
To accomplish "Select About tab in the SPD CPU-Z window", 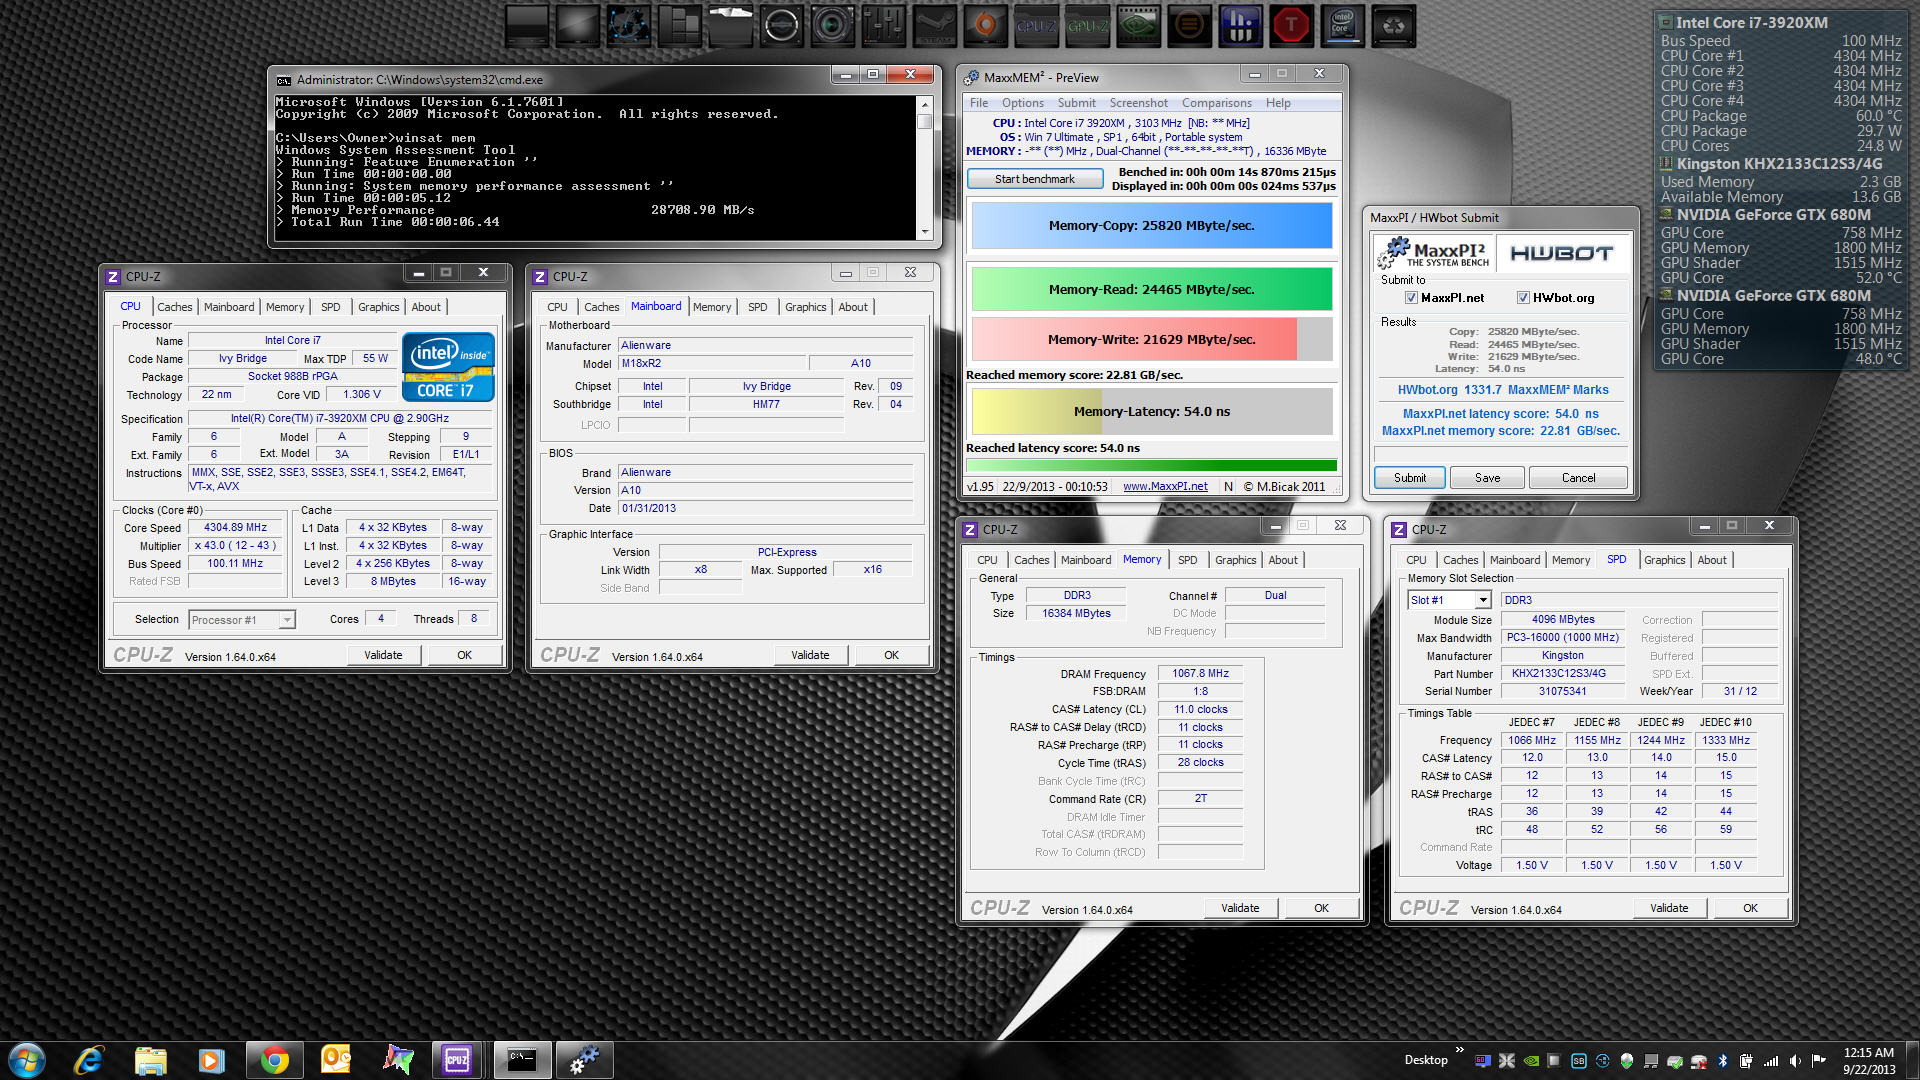I will [1711, 560].
